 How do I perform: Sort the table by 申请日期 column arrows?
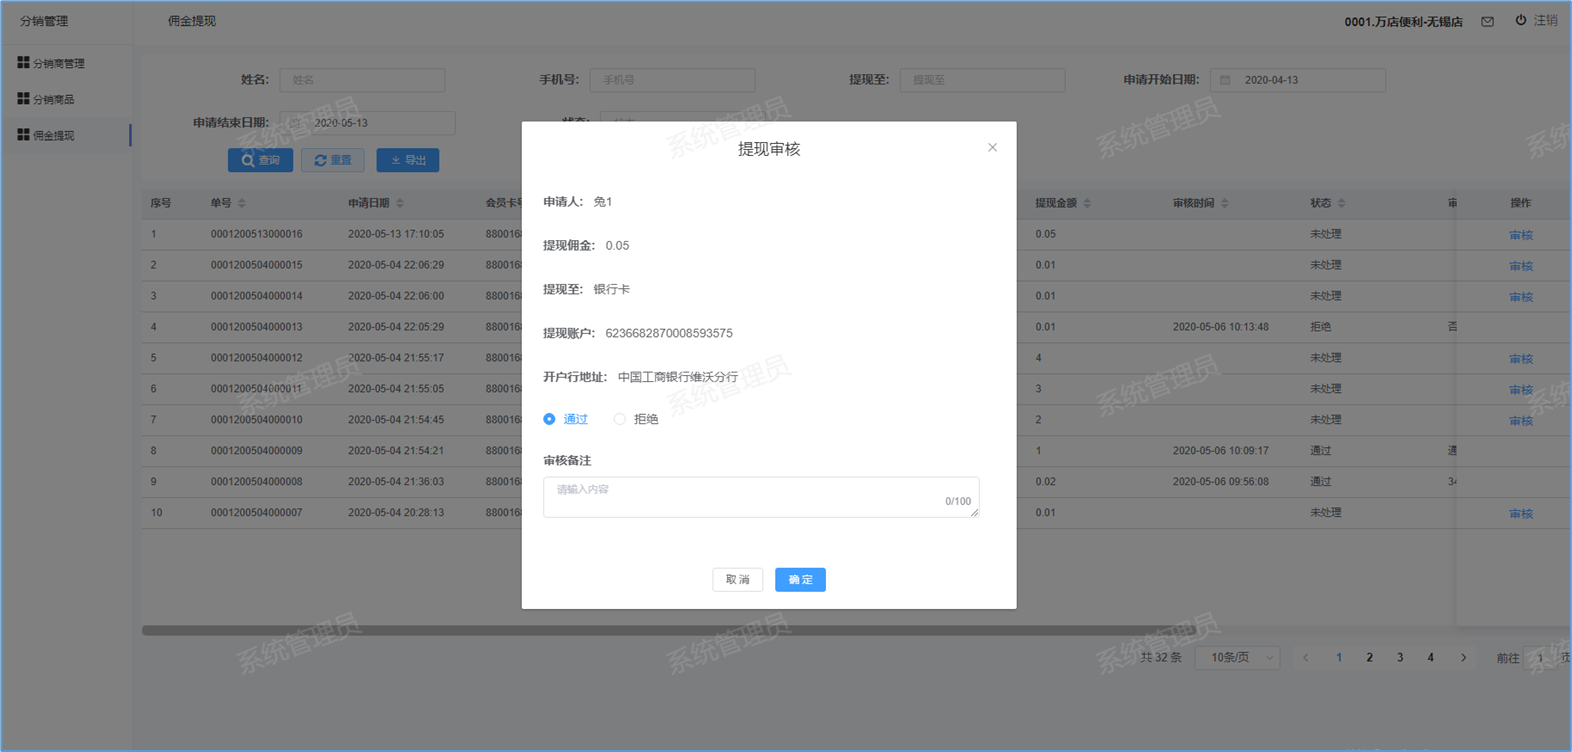(x=400, y=203)
